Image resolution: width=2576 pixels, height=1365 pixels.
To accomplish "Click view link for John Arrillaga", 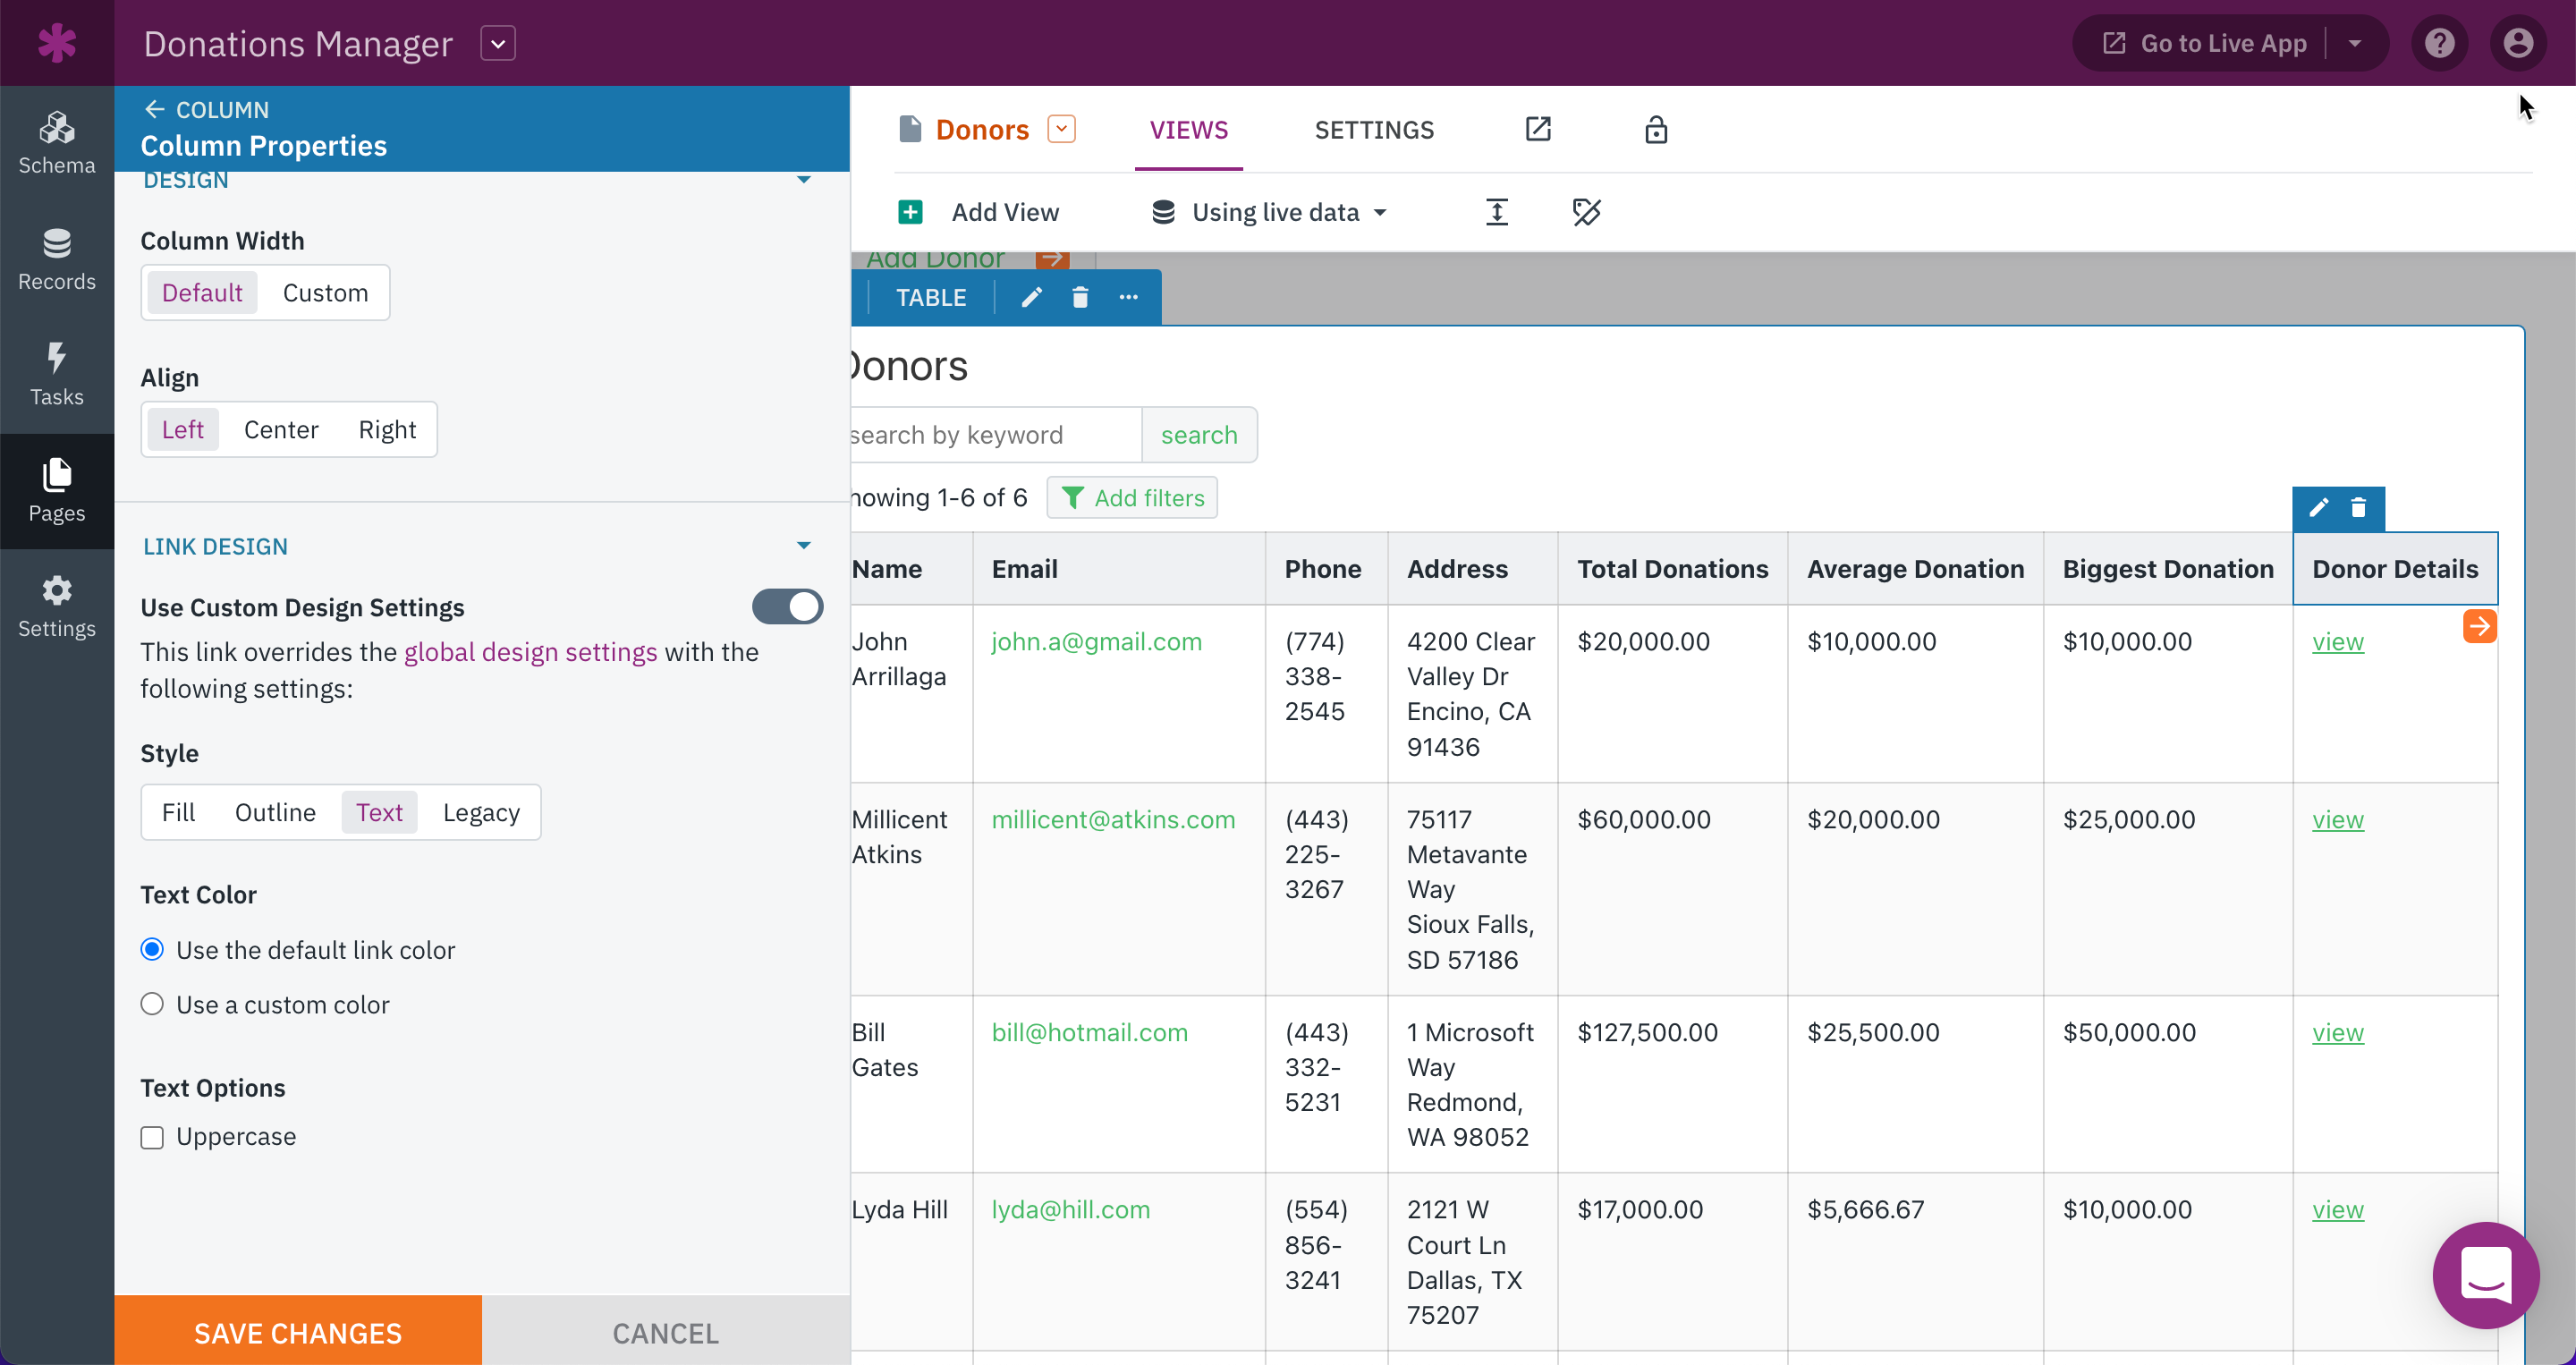I will 2338,642.
